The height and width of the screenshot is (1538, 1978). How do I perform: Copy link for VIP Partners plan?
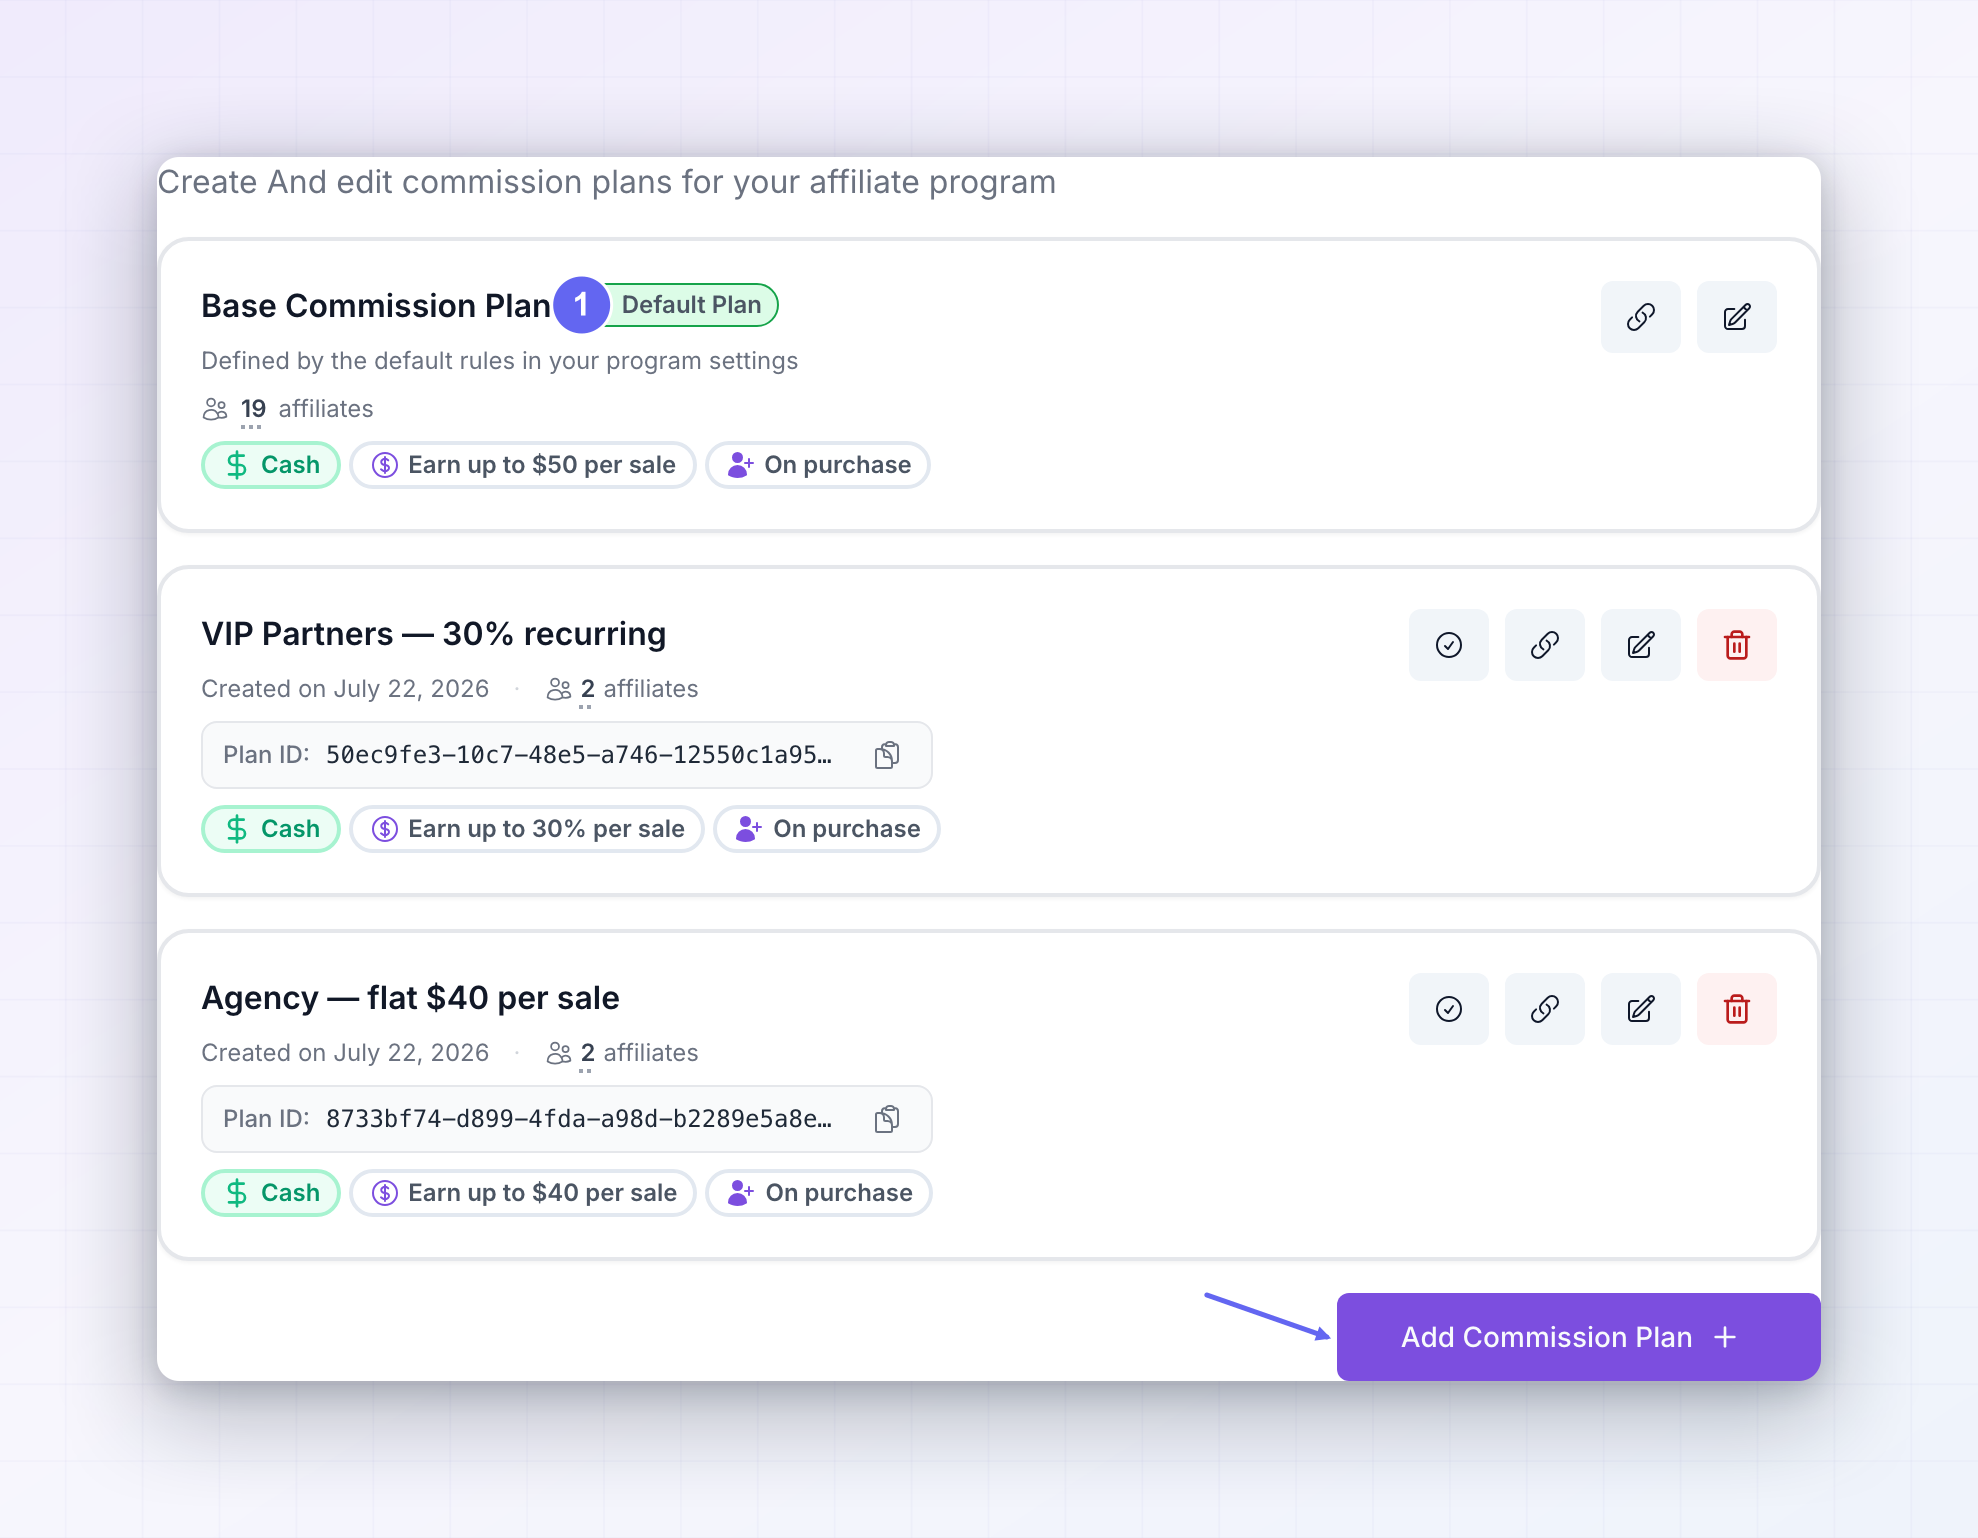coord(1544,645)
